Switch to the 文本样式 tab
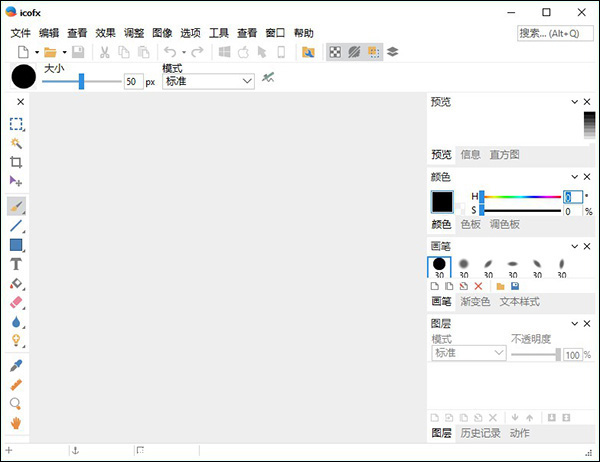The width and height of the screenshot is (600, 462). [x=520, y=302]
